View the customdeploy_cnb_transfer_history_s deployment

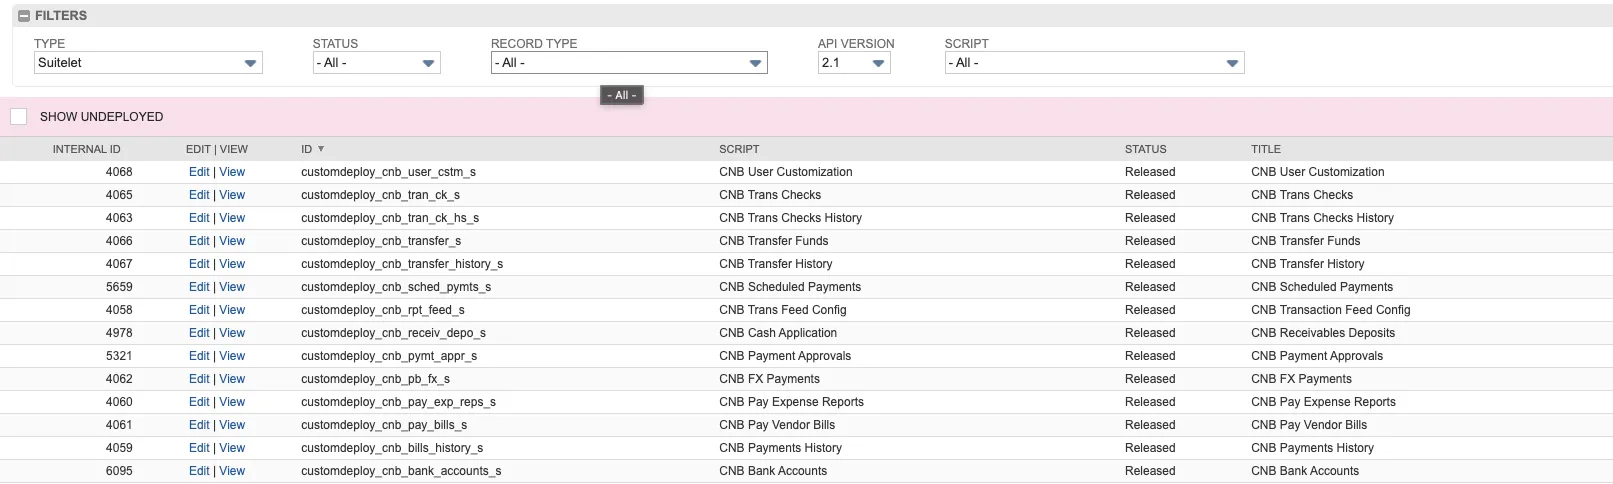(232, 264)
